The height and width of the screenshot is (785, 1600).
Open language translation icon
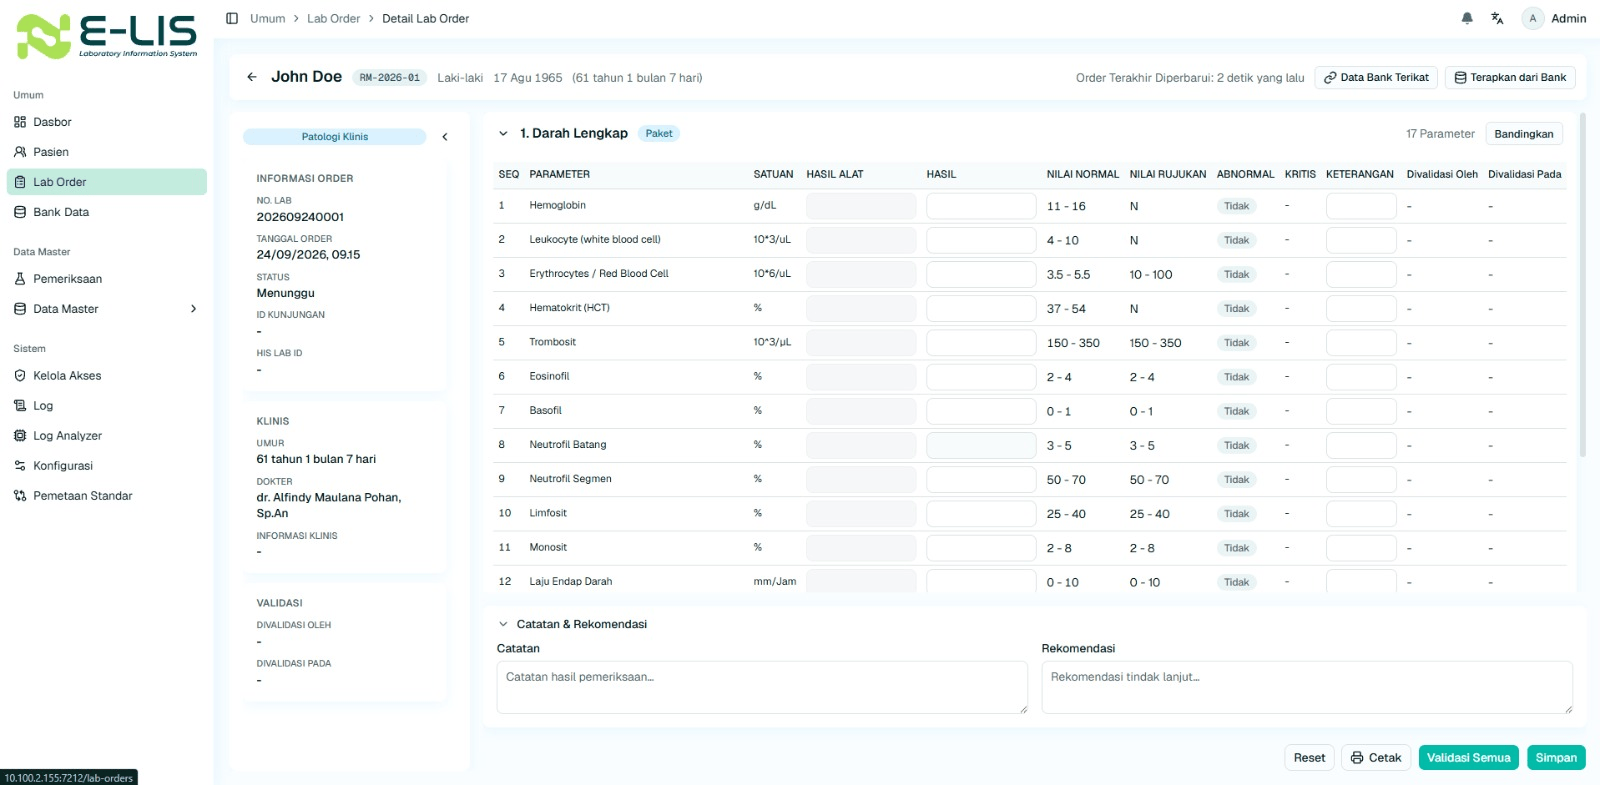click(x=1497, y=18)
